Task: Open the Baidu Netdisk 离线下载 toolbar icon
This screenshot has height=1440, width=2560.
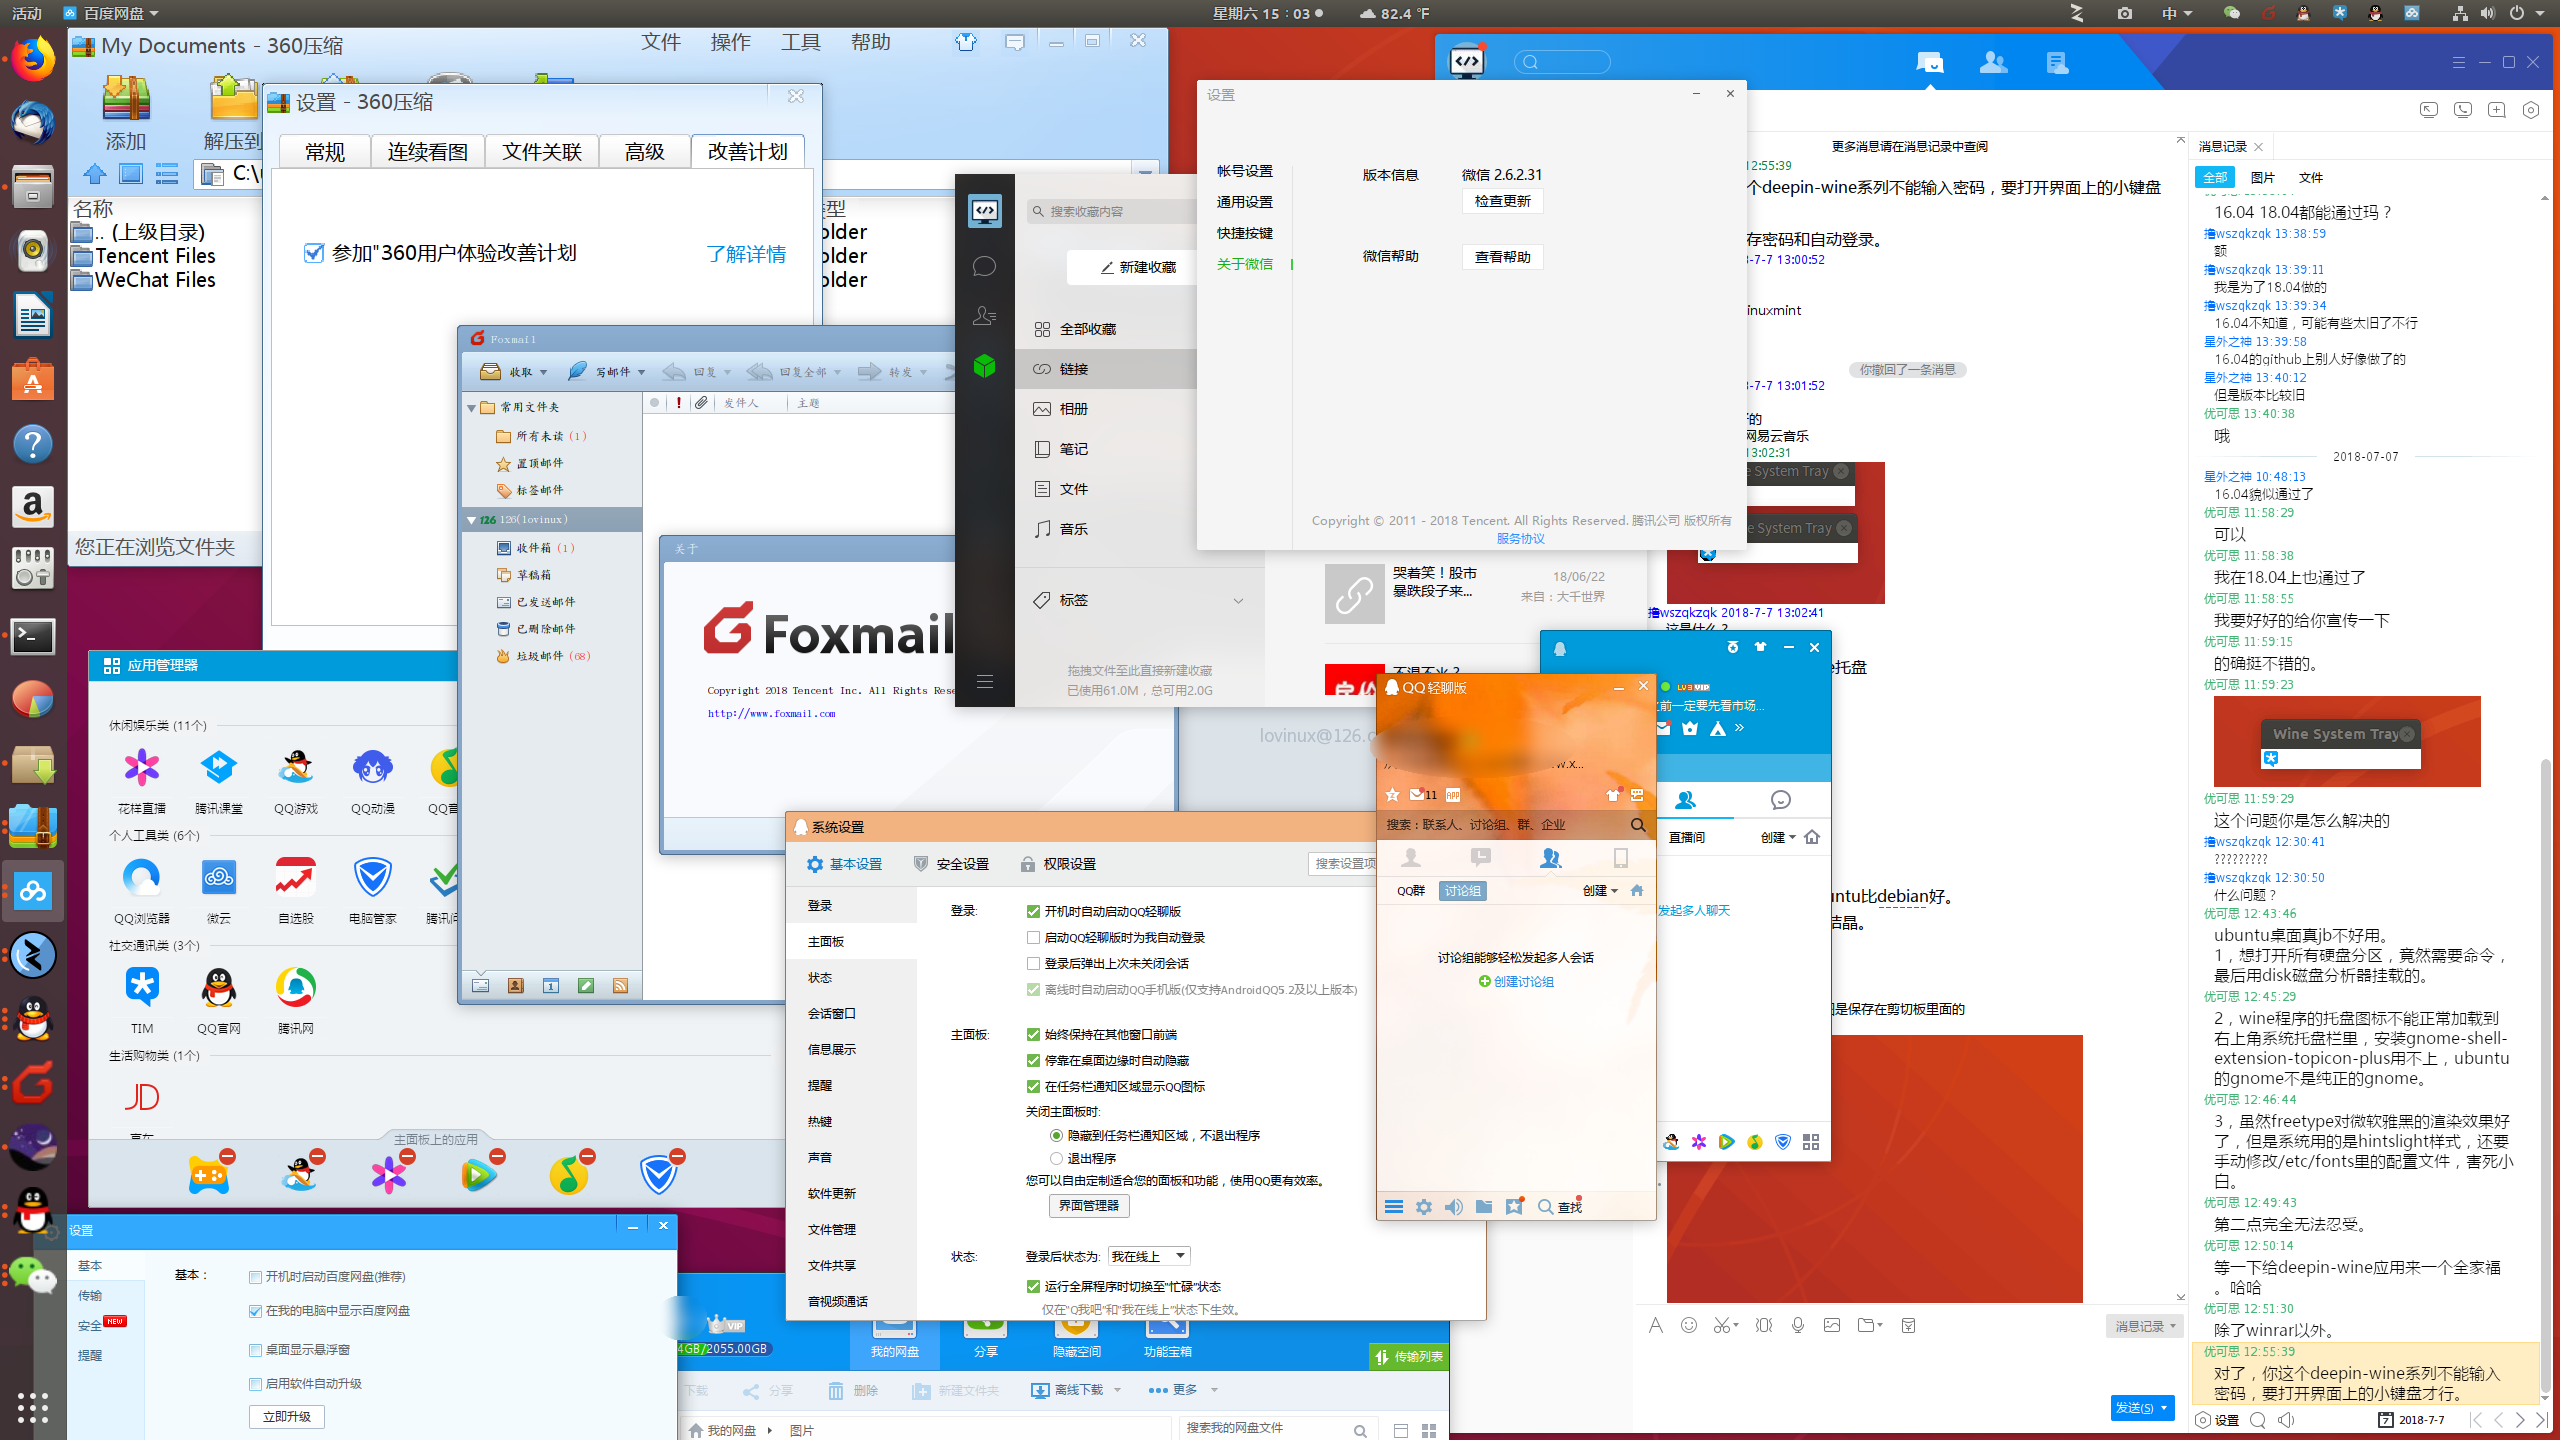Action: pyautogui.click(x=1040, y=1390)
